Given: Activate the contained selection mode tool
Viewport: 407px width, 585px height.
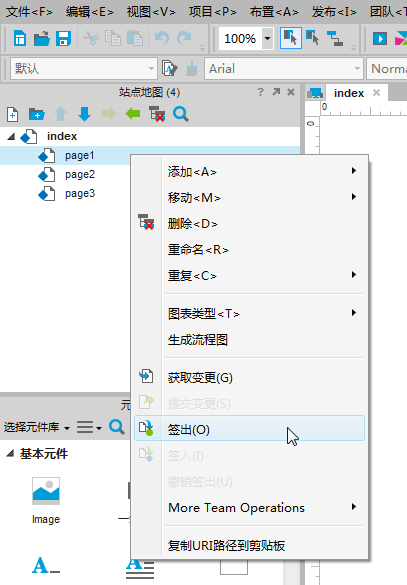Looking at the screenshot, I should (x=312, y=38).
